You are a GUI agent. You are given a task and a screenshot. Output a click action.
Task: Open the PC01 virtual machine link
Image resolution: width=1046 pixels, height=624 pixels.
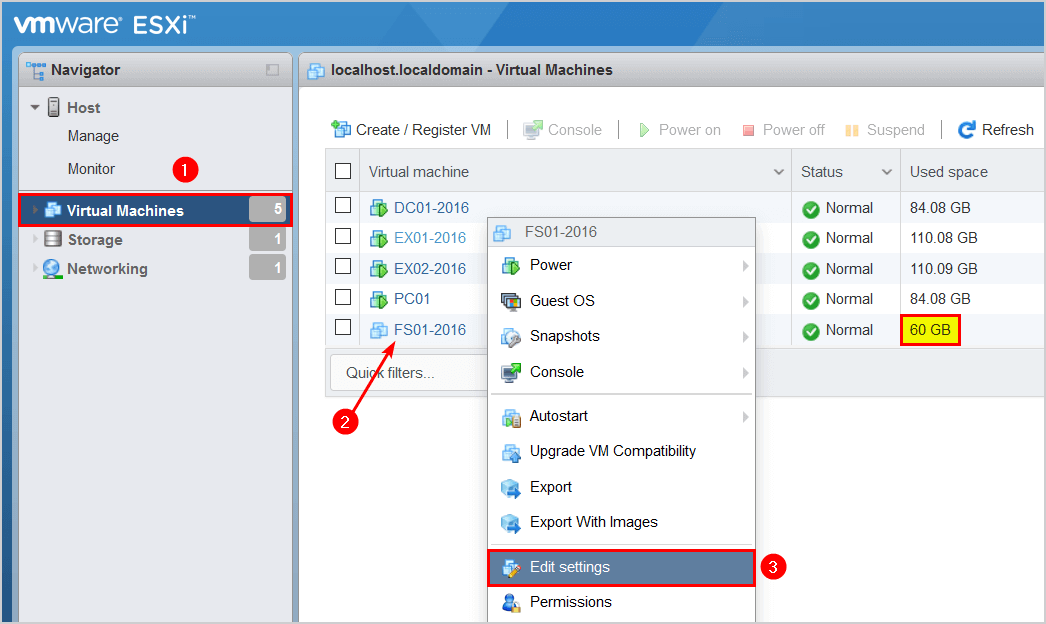(x=412, y=299)
